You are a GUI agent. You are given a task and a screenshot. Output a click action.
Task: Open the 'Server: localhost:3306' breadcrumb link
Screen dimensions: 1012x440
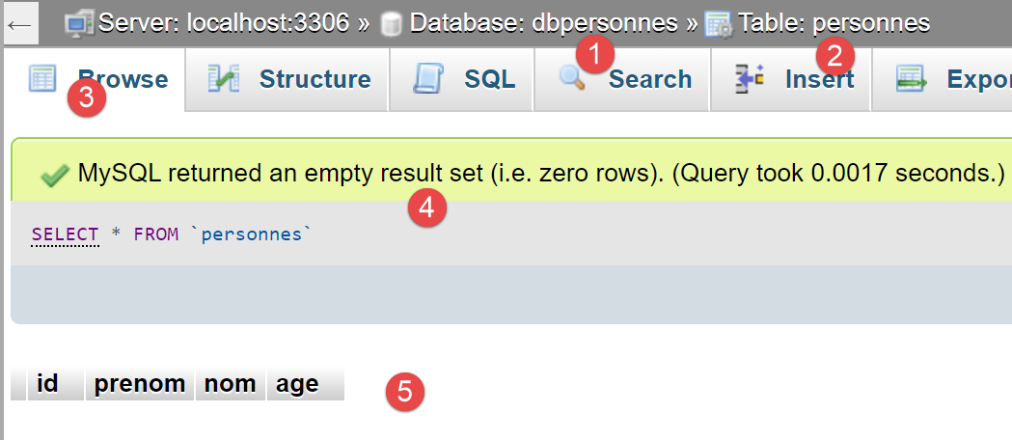(x=224, y=23)
